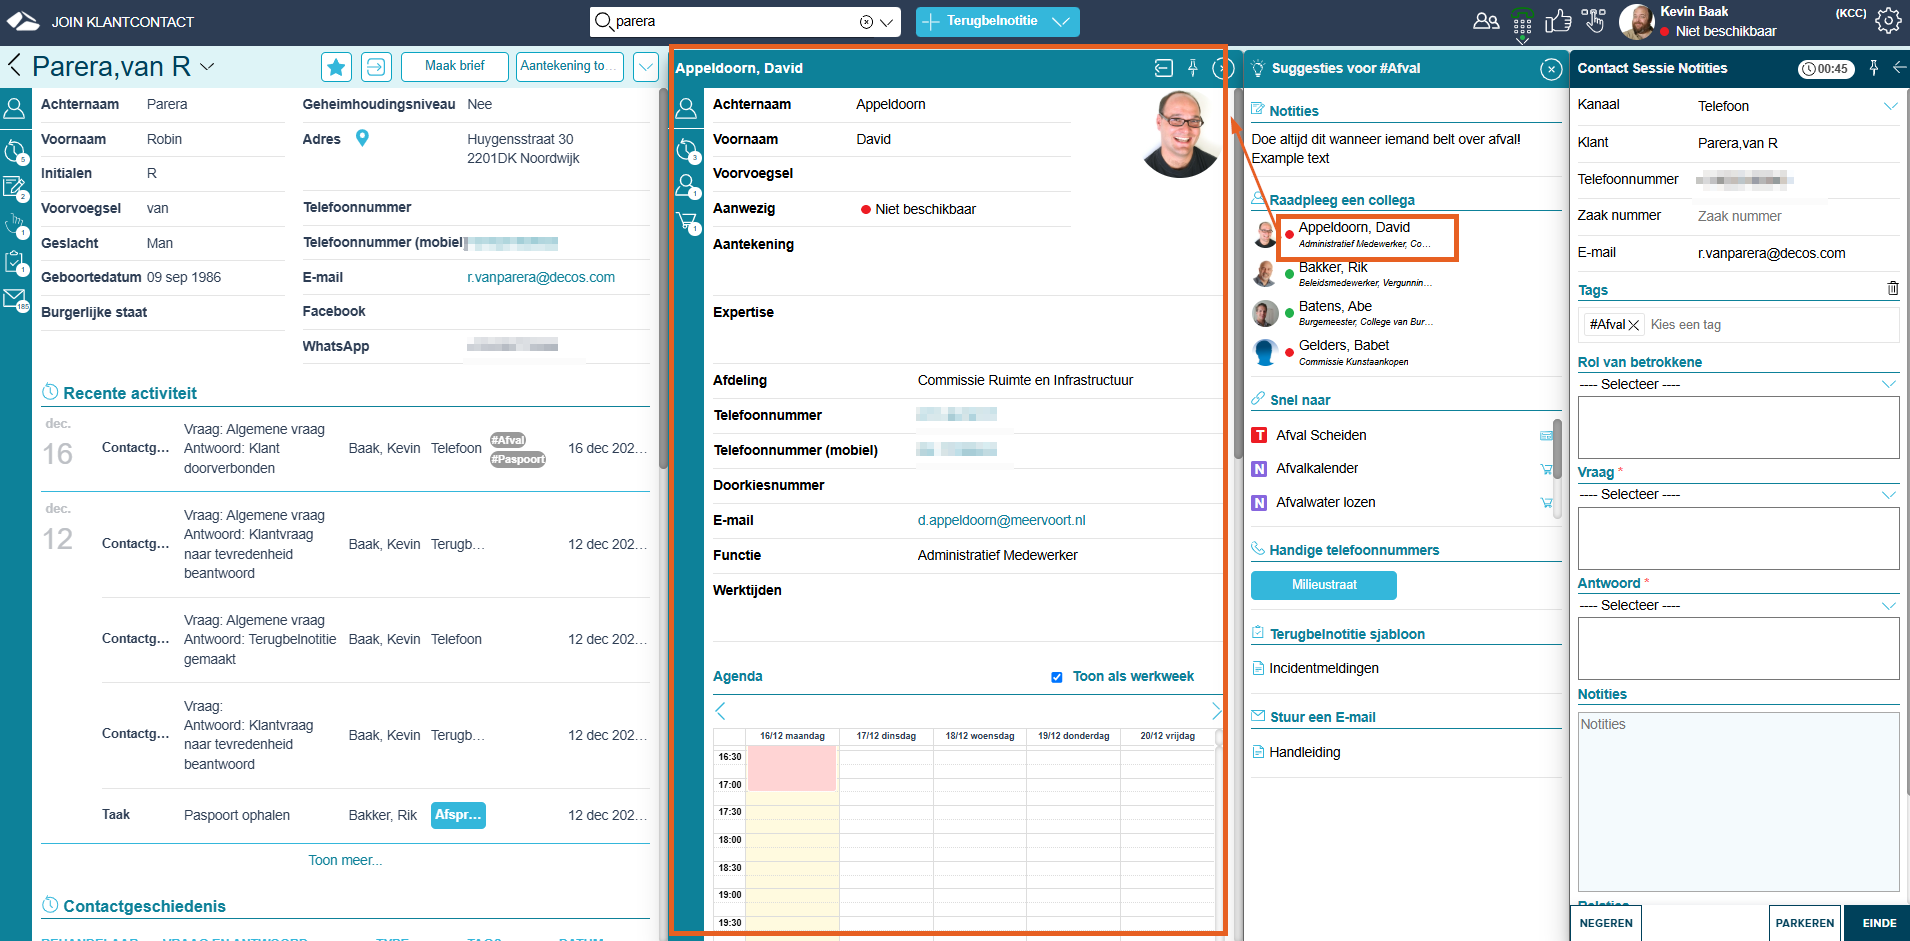
Task: Click the Maak brief button
Action: point(454,66)
